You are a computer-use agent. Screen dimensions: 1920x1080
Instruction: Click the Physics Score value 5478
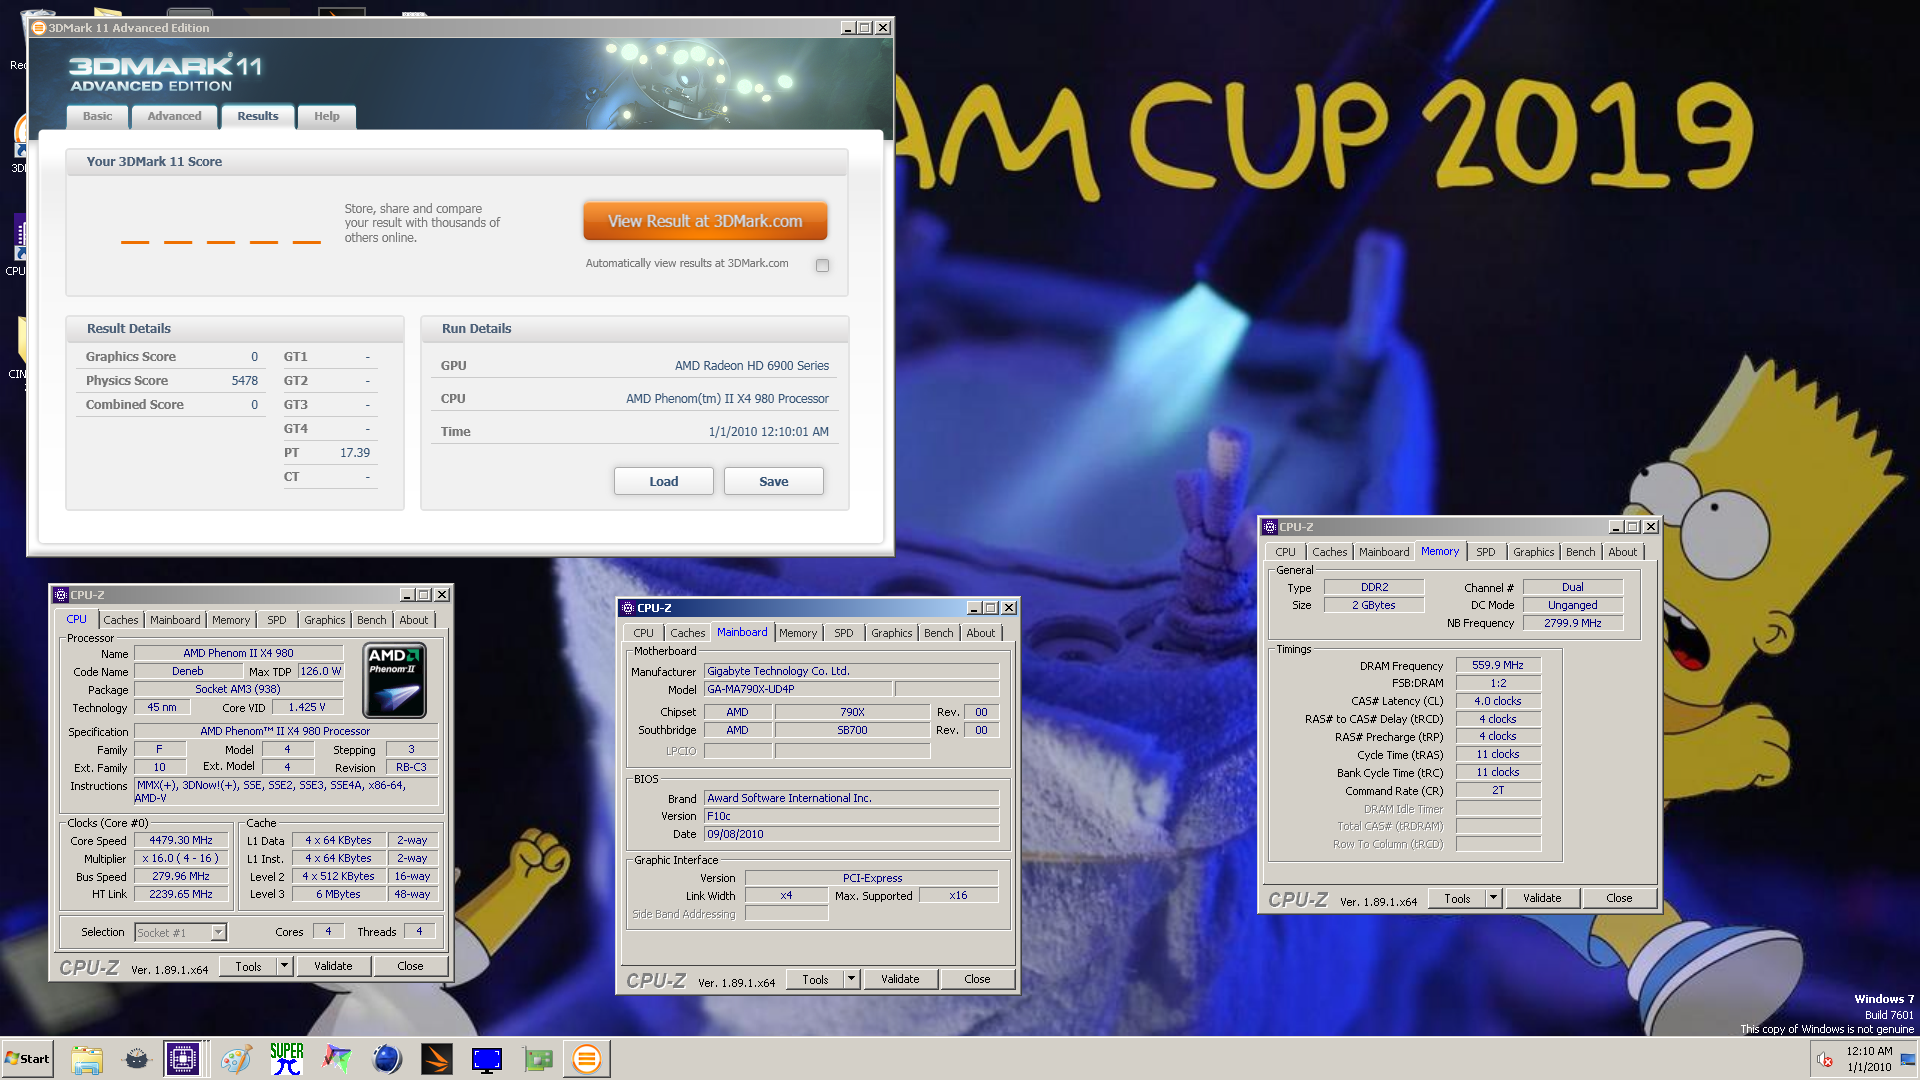pyautogui.click(x=245, y=381)
